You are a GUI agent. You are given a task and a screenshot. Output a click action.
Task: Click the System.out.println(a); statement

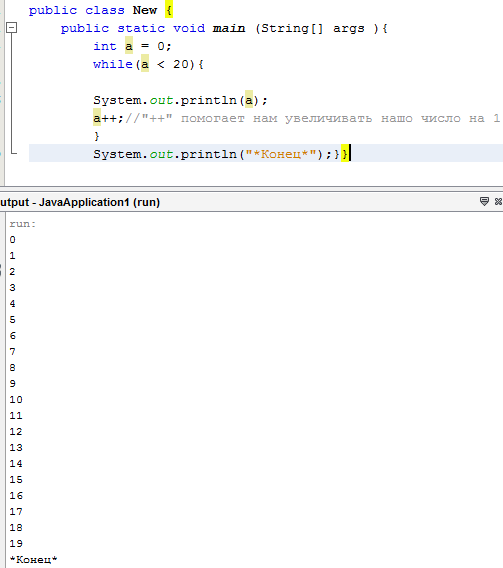180,100
